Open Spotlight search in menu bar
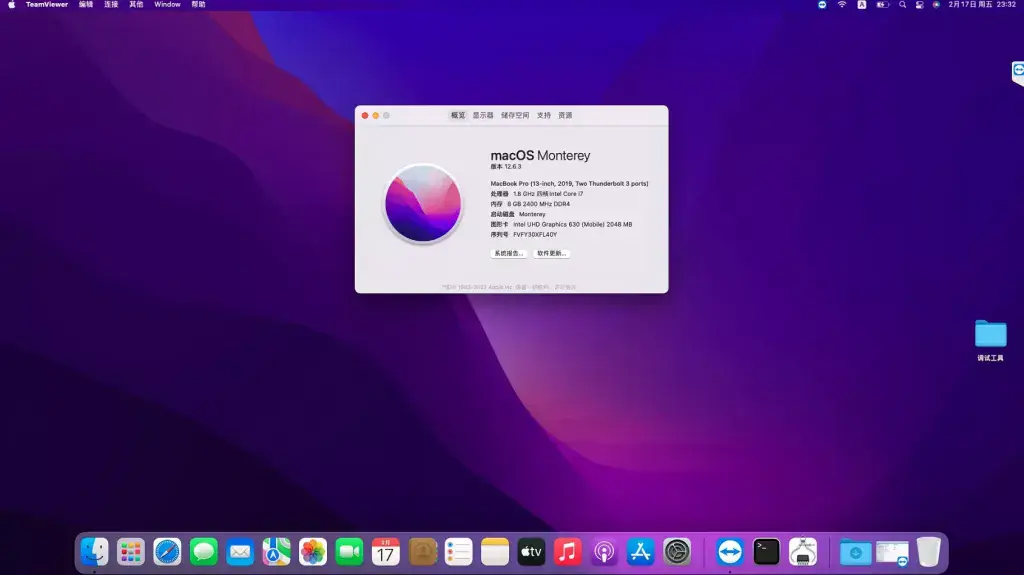The width and height of the screenshot is (1024, 575). click(x=903, y=5)
